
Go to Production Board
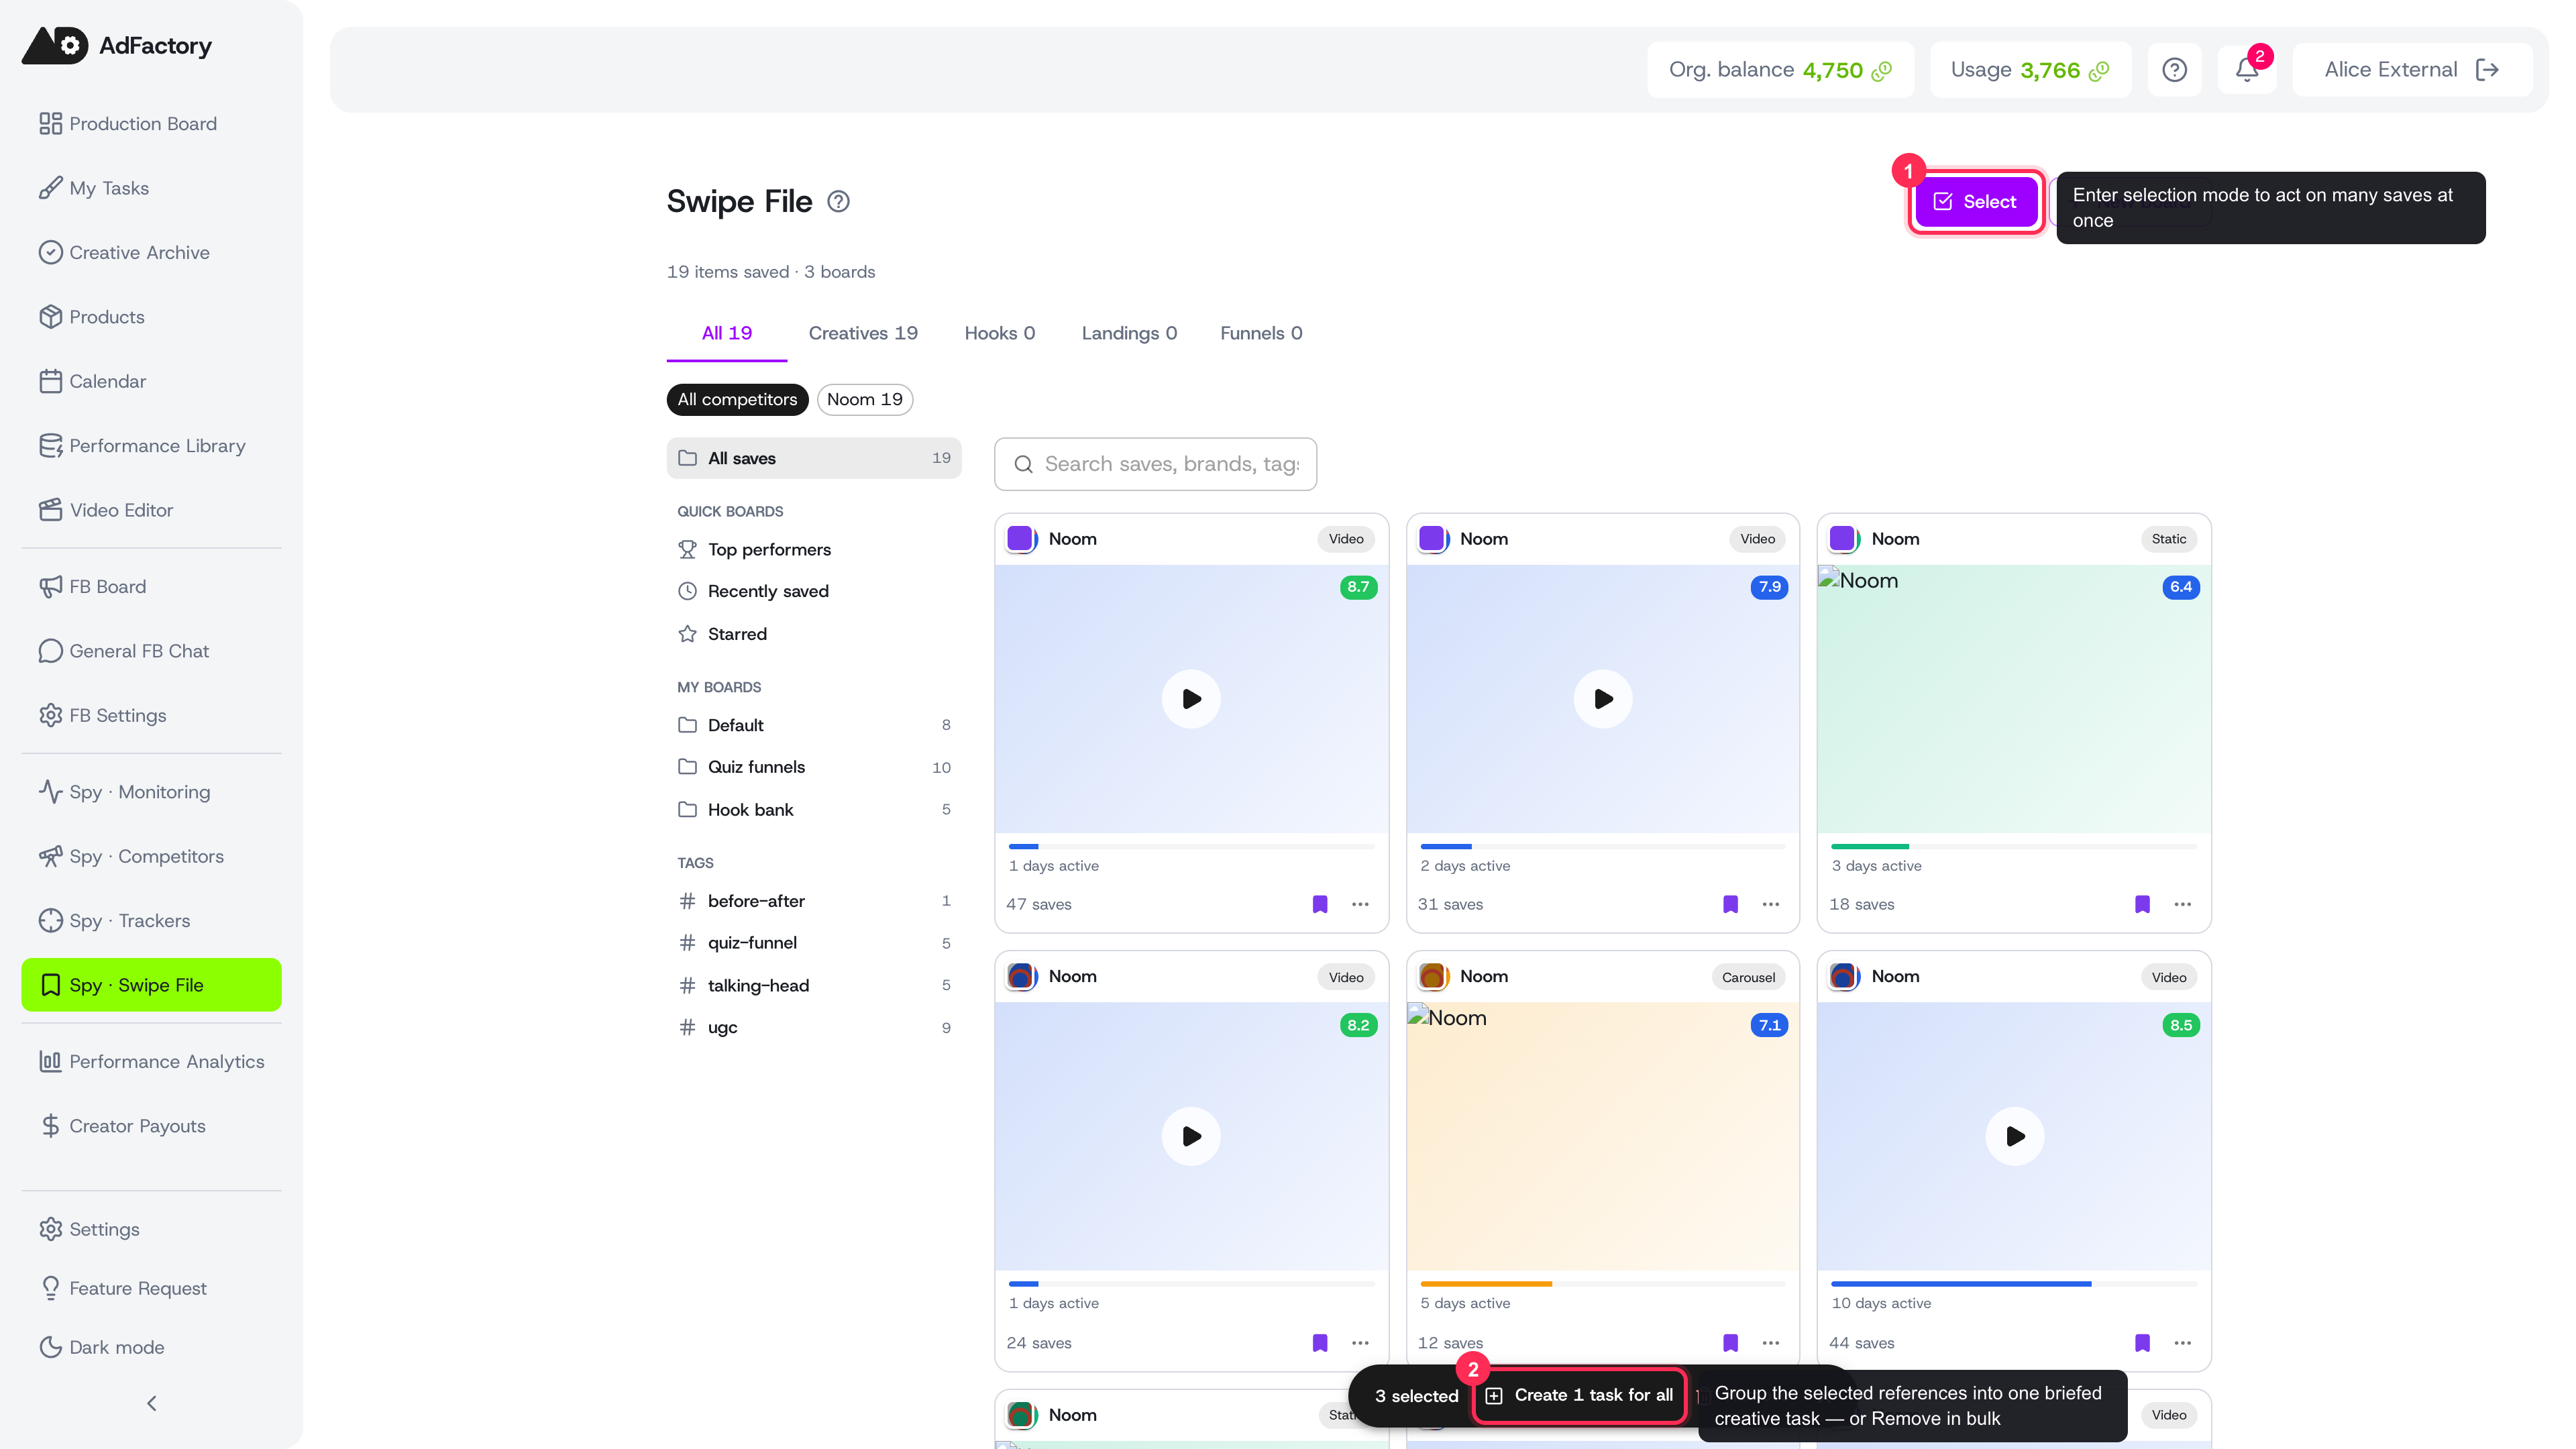(x=151, y=124)
